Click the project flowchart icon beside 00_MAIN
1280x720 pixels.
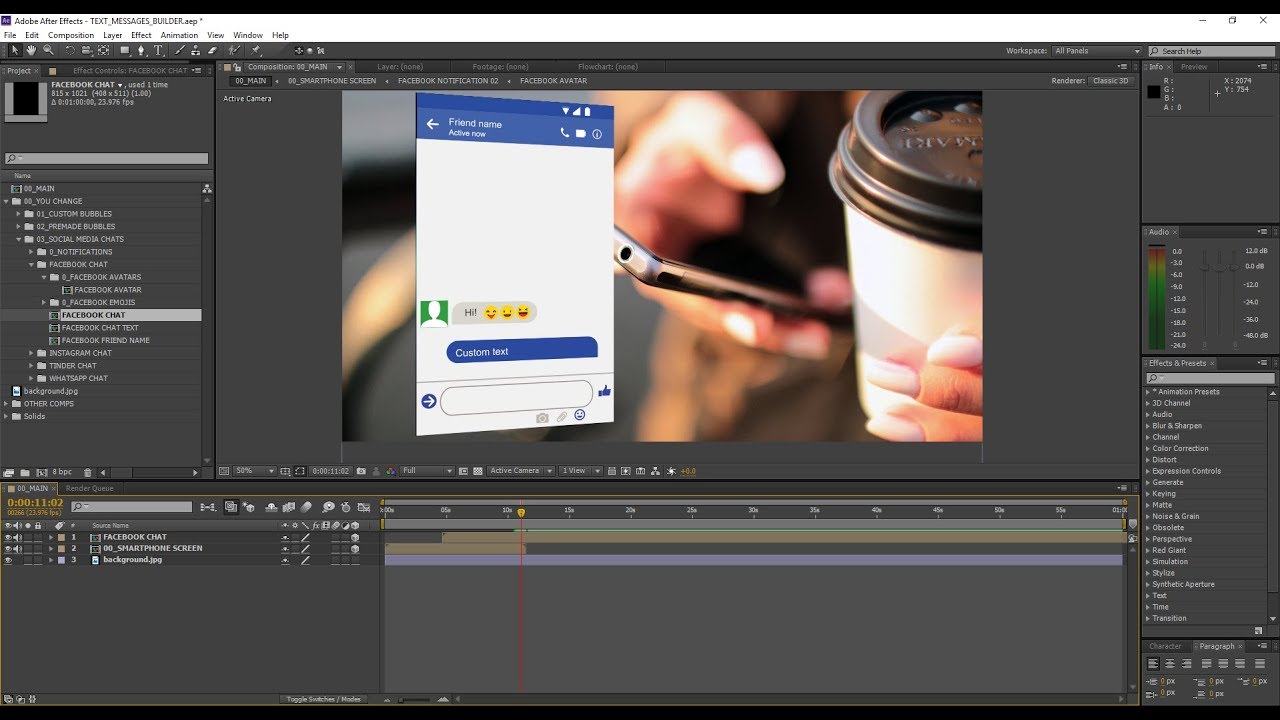click(x=207, y=188)
